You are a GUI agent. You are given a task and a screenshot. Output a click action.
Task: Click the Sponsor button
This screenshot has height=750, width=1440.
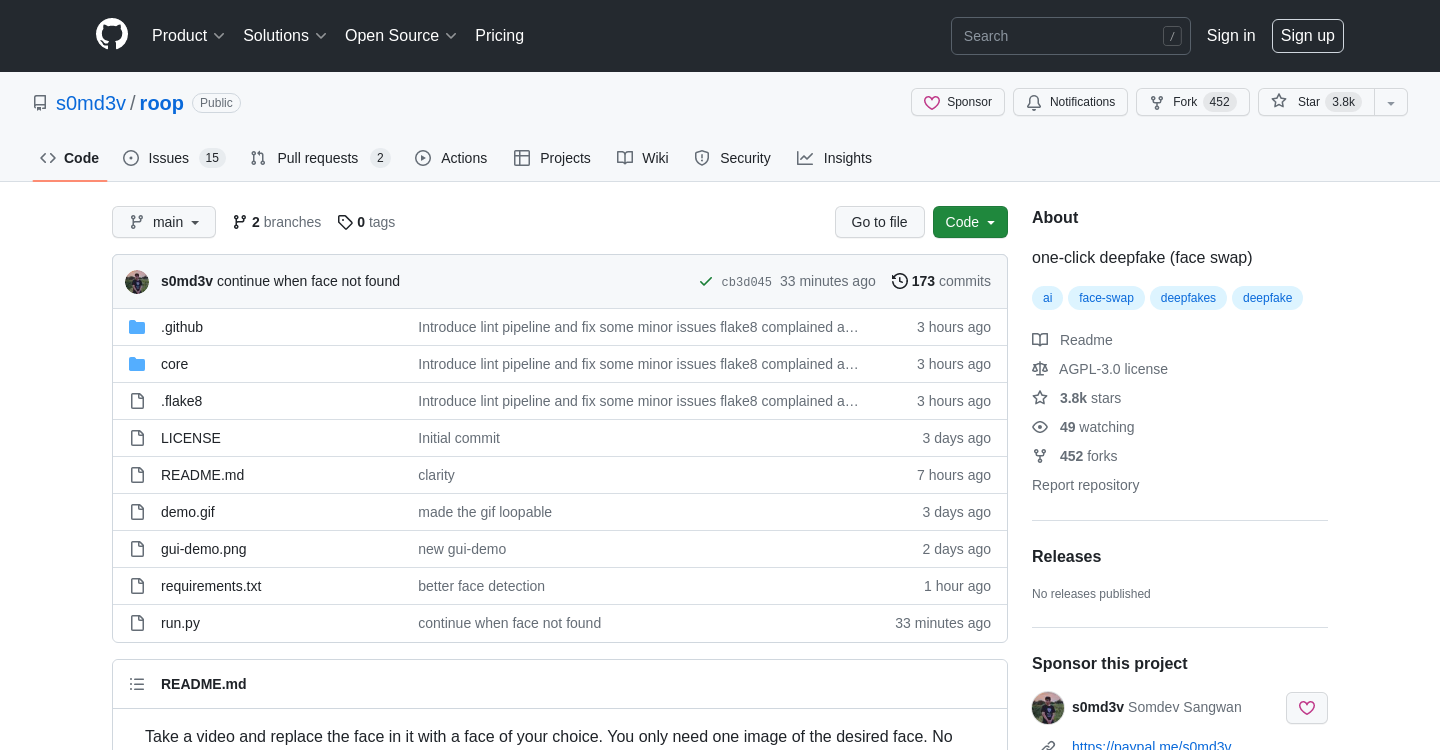(958, 102)
